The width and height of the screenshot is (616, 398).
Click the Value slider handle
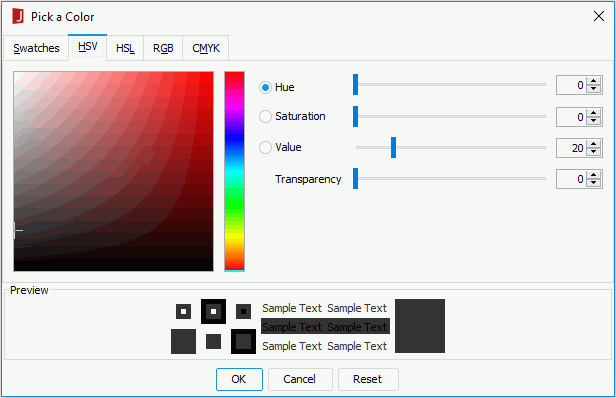[393, 148]
